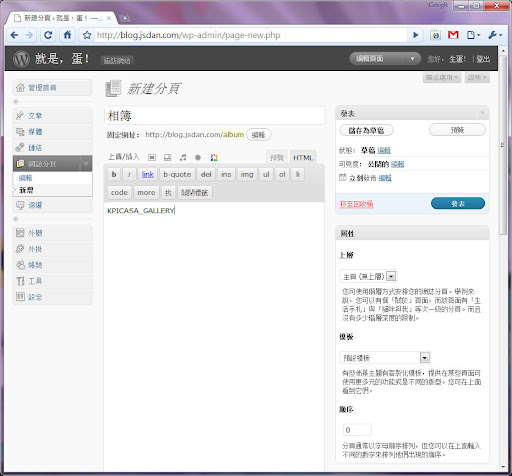Open the parent page dropdown
This screenshot has height=476, width=512.
tap(368, 276)
